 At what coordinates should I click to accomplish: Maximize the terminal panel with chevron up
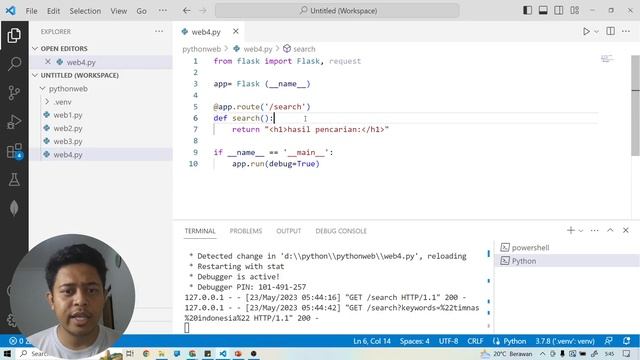point(610,230)
